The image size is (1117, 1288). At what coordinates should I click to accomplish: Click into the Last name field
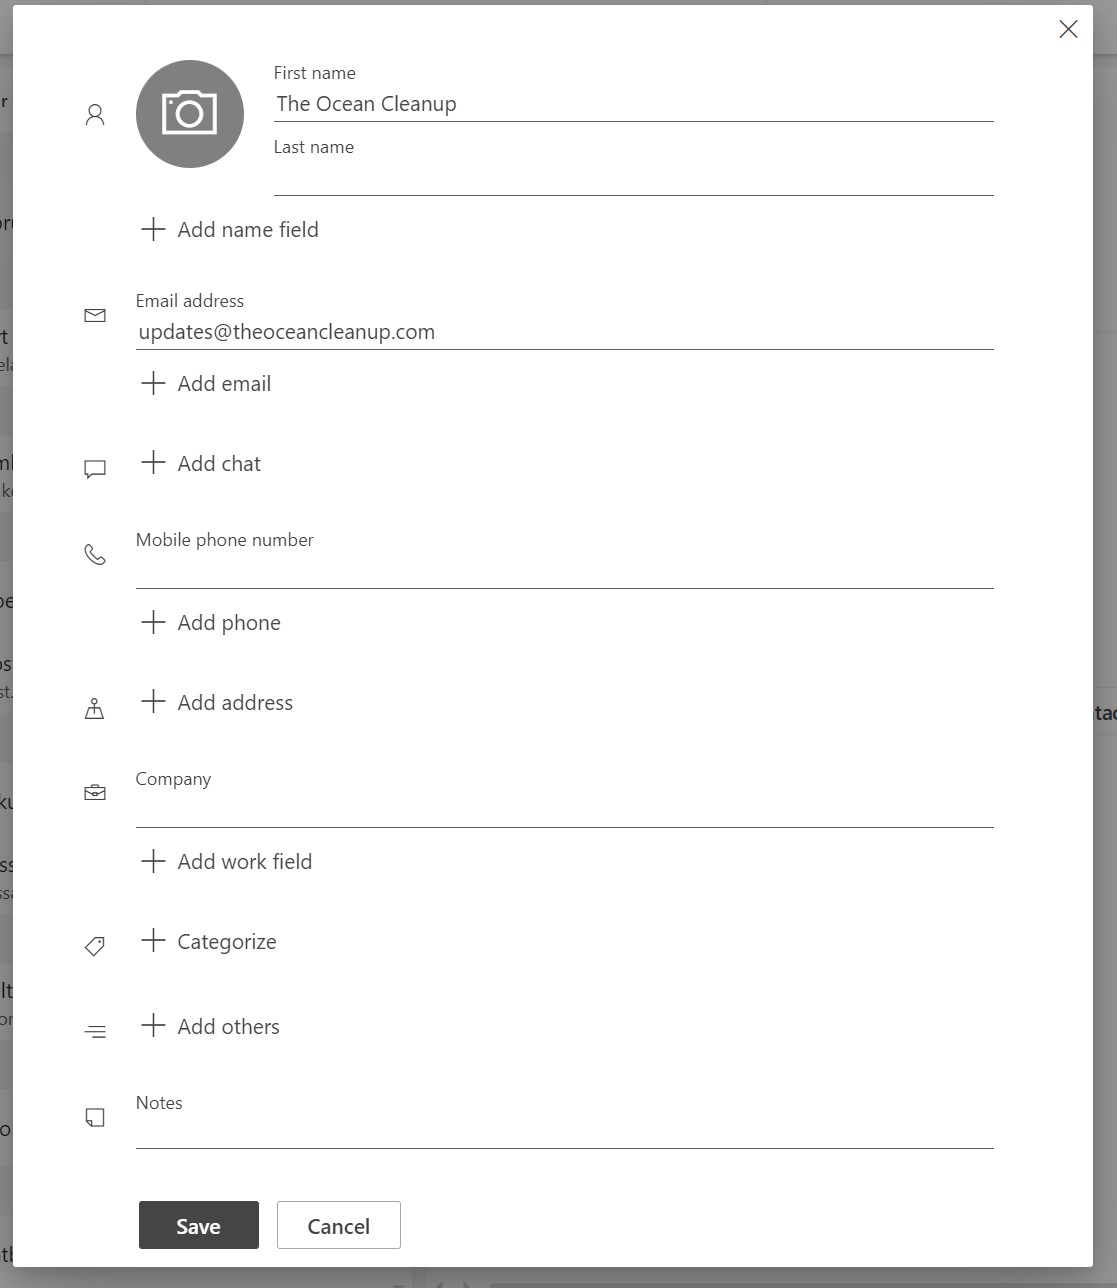[633, 178]
